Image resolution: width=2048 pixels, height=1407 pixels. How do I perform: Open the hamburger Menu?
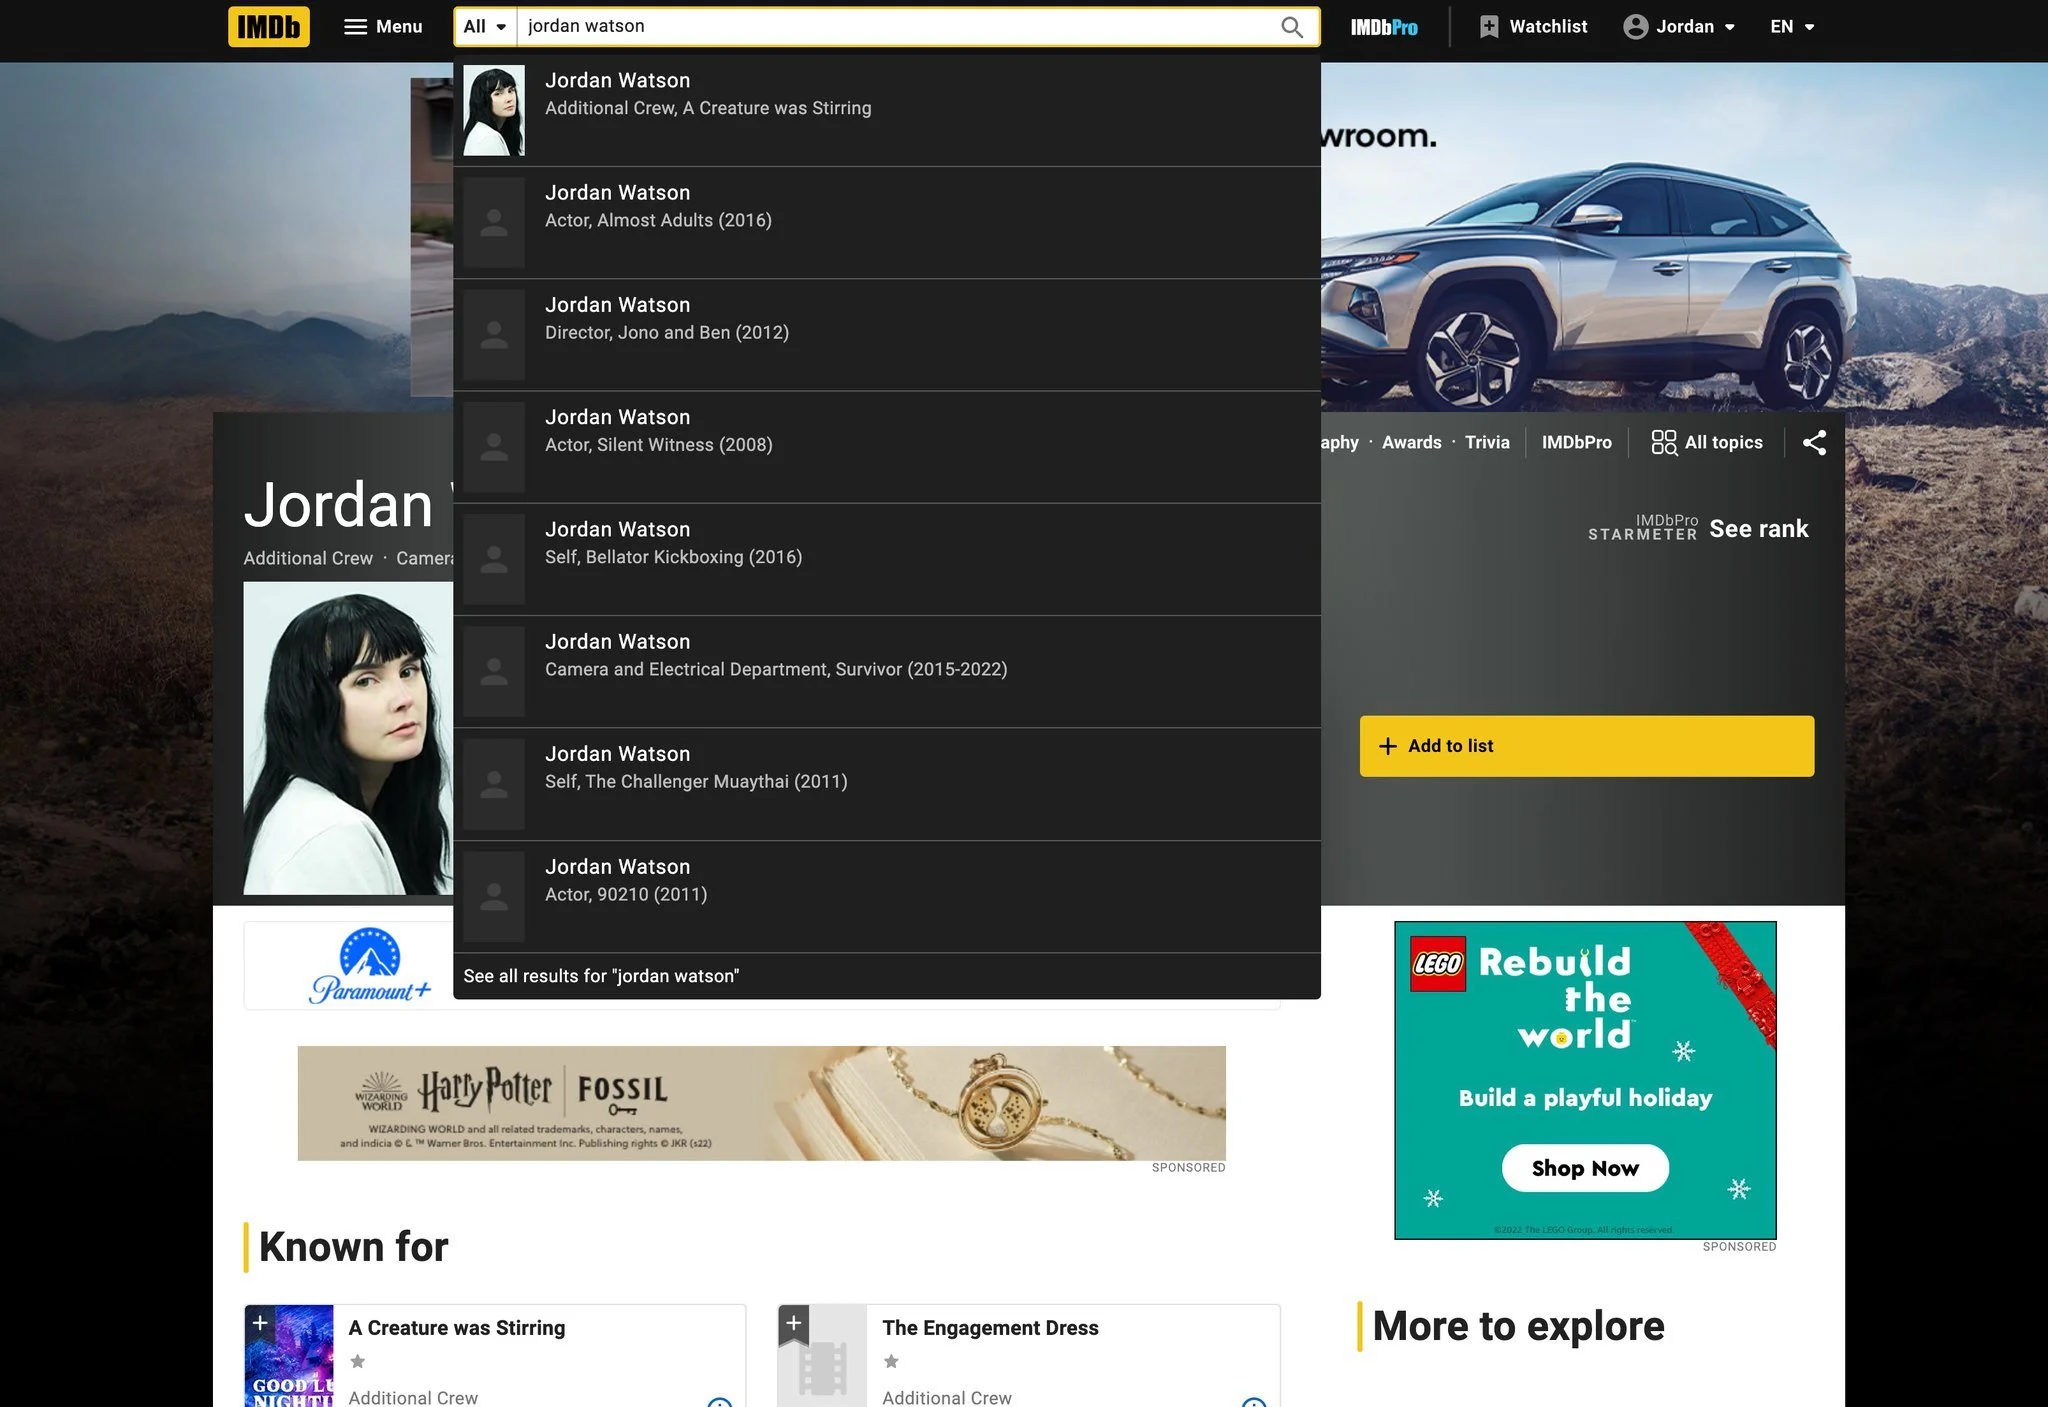pyautogui.click(x=383, y=27)
